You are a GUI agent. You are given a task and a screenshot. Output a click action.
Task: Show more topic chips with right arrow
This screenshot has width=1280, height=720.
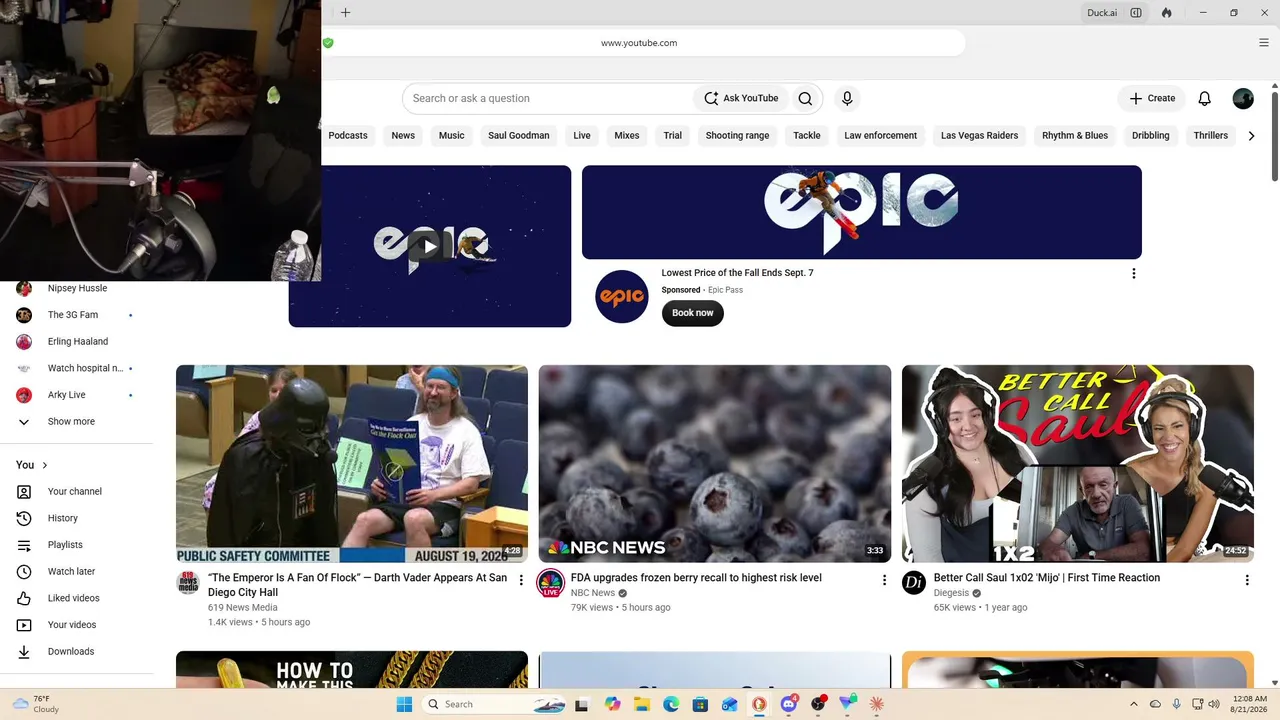coord(1251,136)
